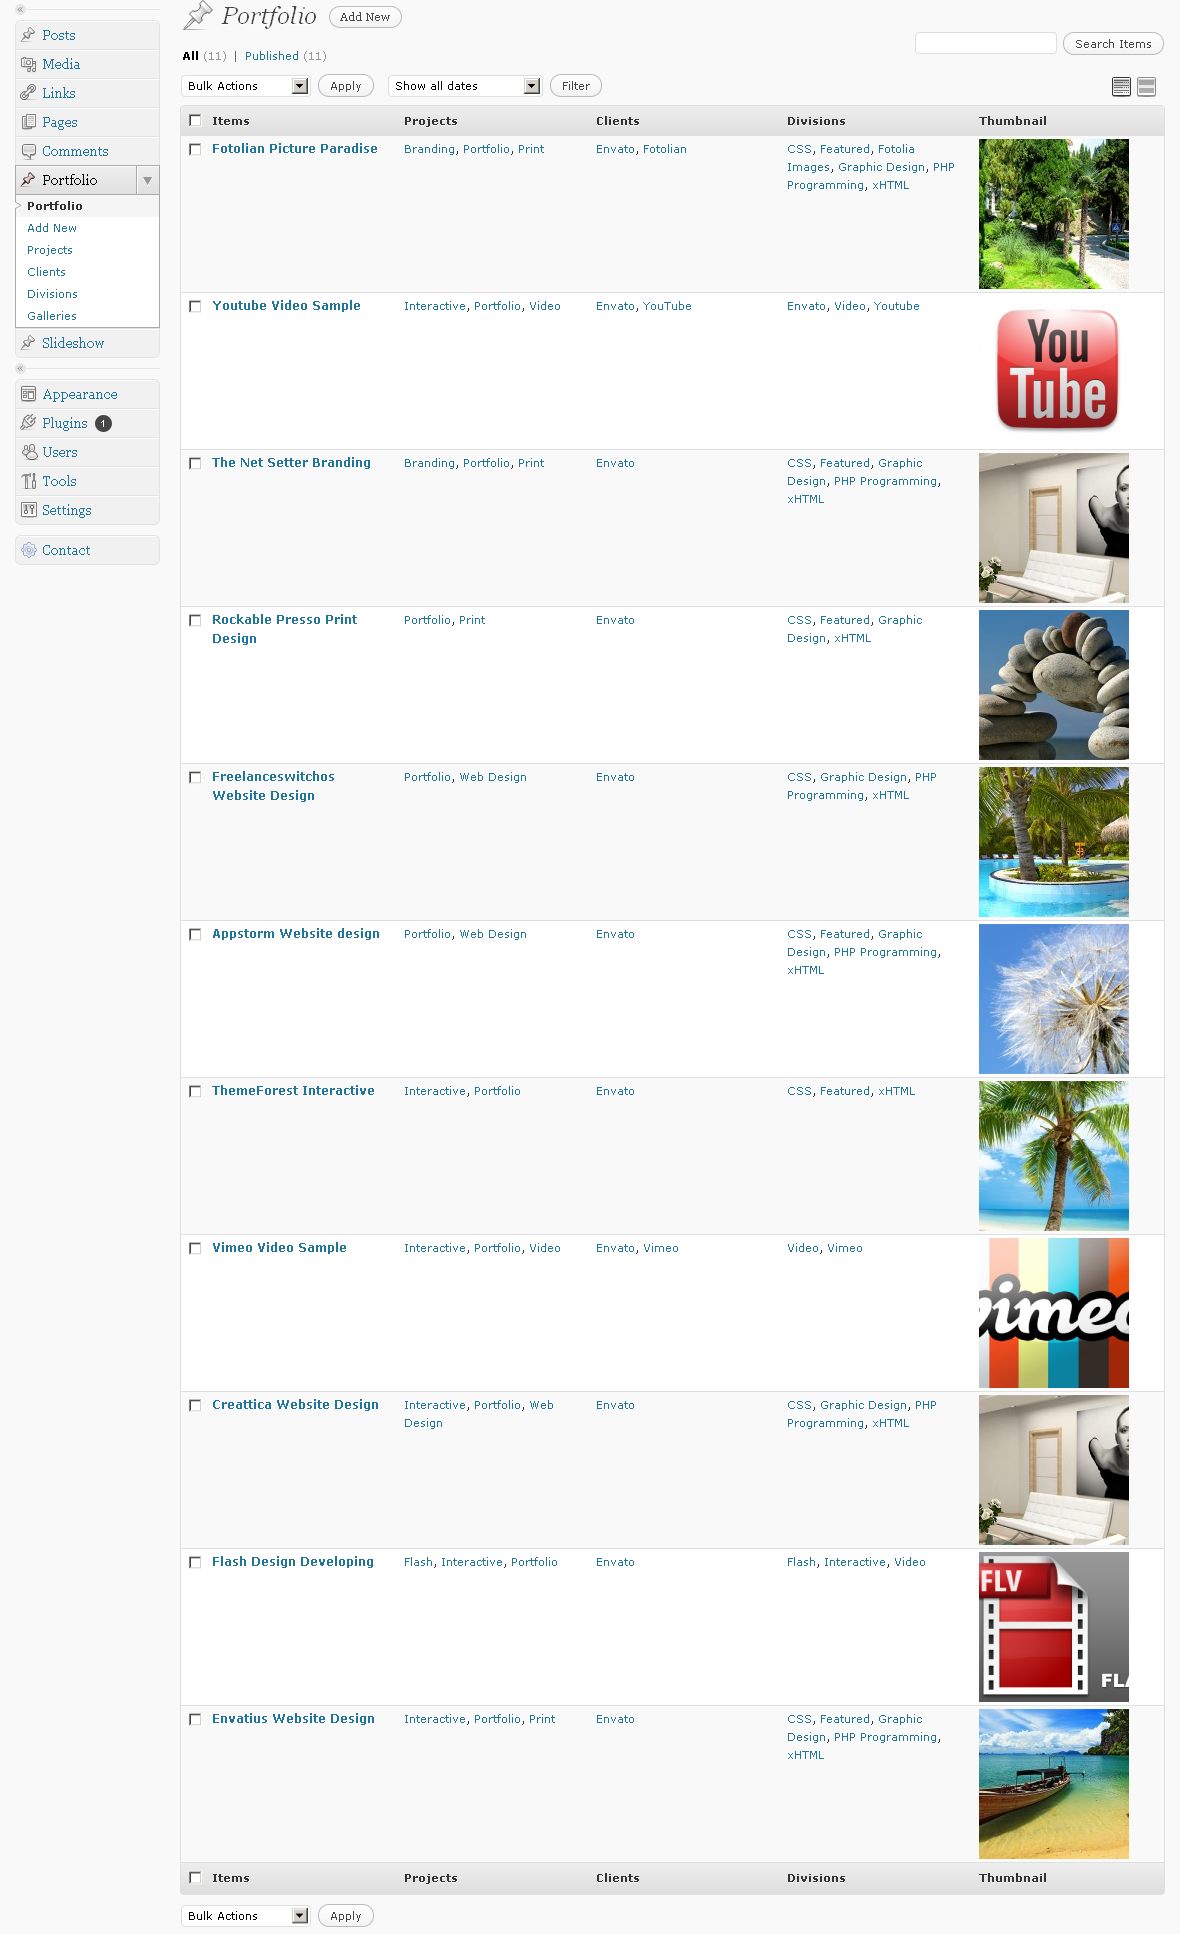This screenshot has width=1180, height=1934.
Task: Check the Youtube Video Sample checkbox
Action: pyautogui.click(x=195, y=307)
